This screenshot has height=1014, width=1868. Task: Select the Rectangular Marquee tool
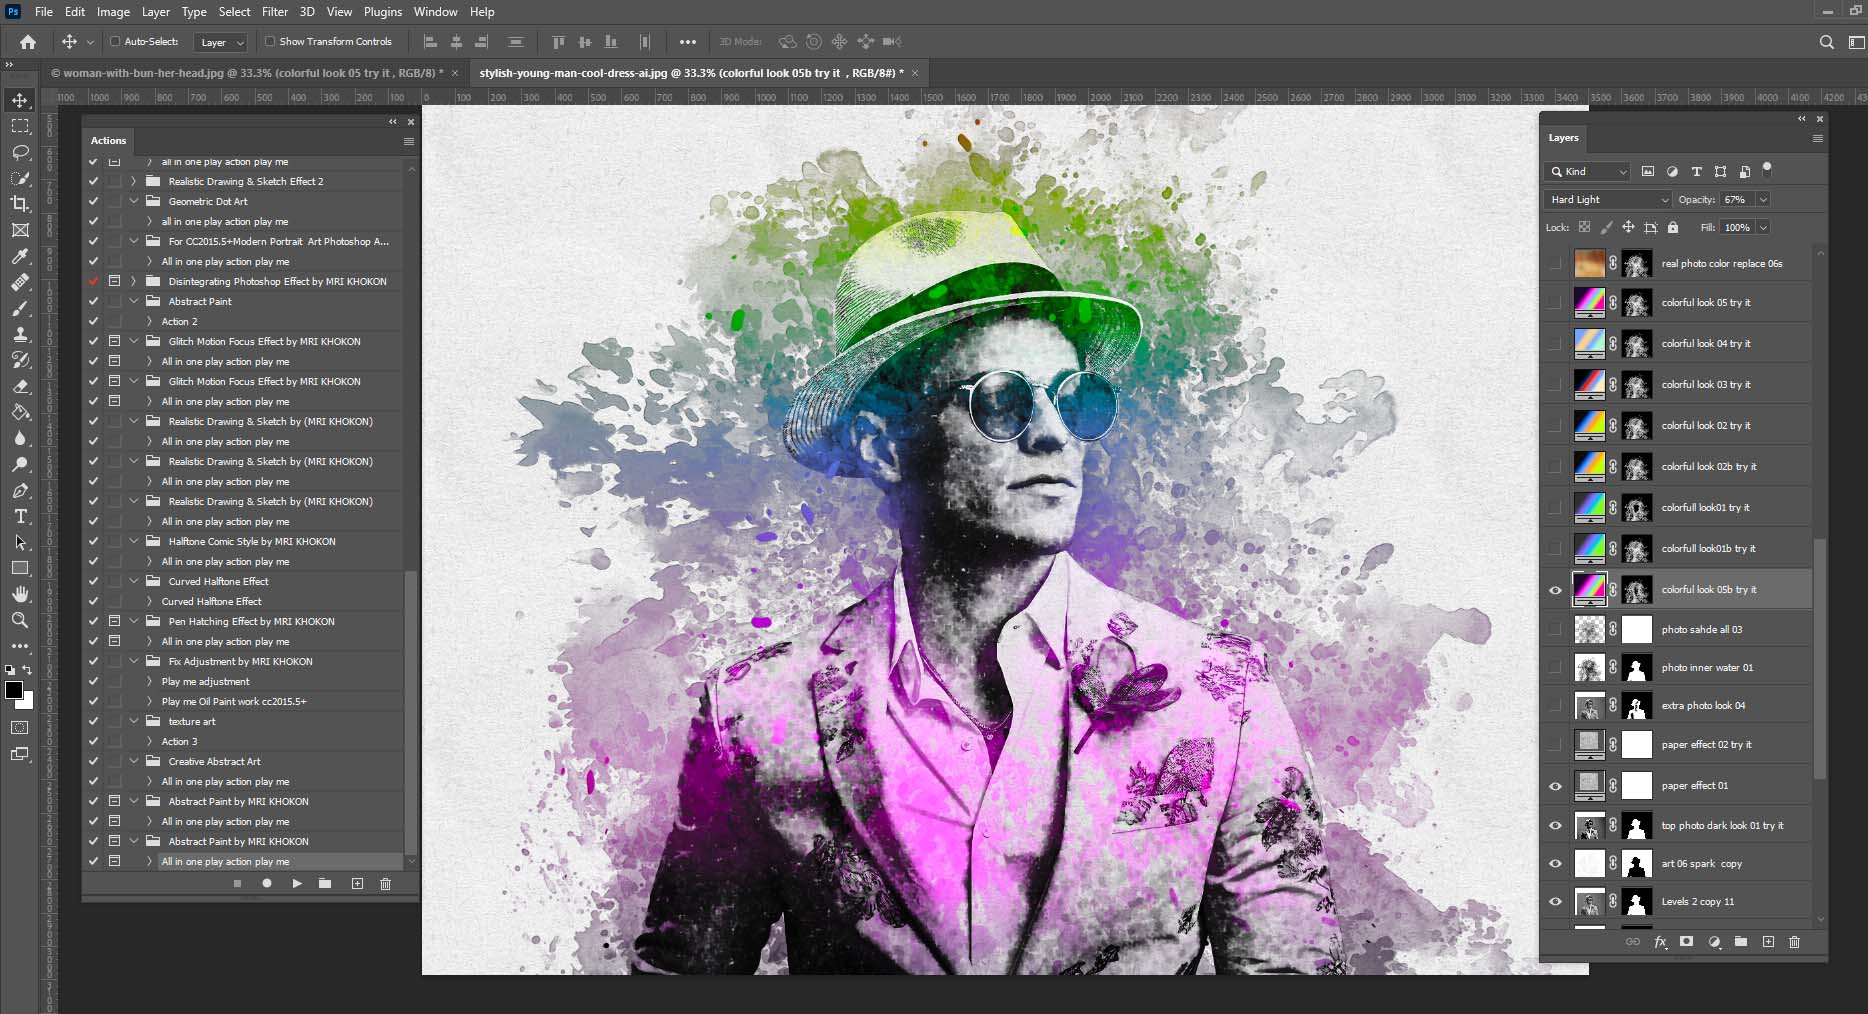point(20,127)
